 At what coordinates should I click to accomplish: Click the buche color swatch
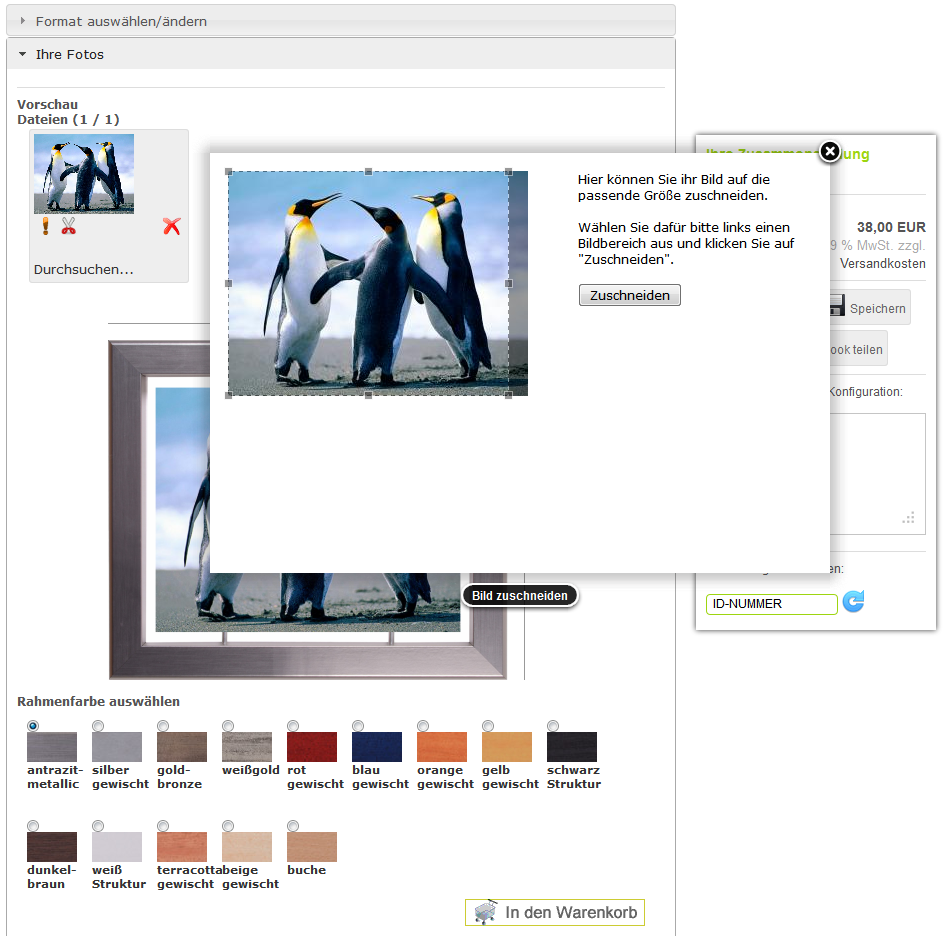(312, 847)
